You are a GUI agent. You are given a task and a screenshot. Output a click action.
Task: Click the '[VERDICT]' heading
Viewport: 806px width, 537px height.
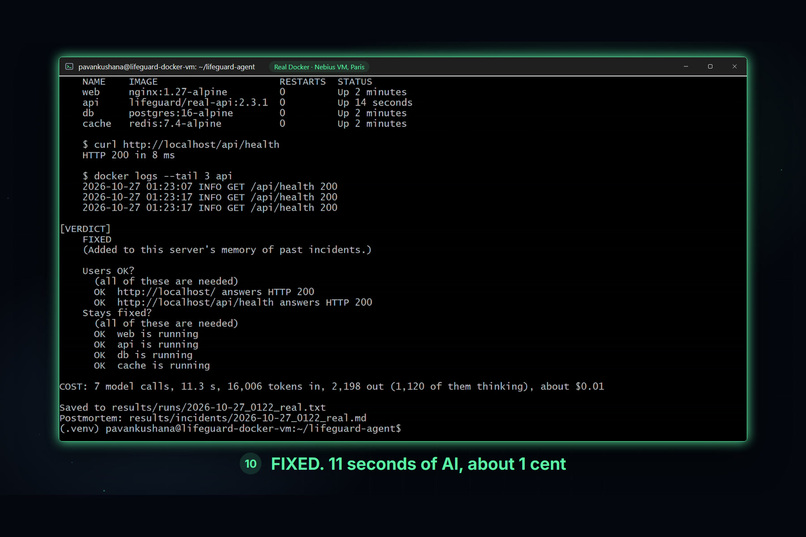(x=85, y=229)
